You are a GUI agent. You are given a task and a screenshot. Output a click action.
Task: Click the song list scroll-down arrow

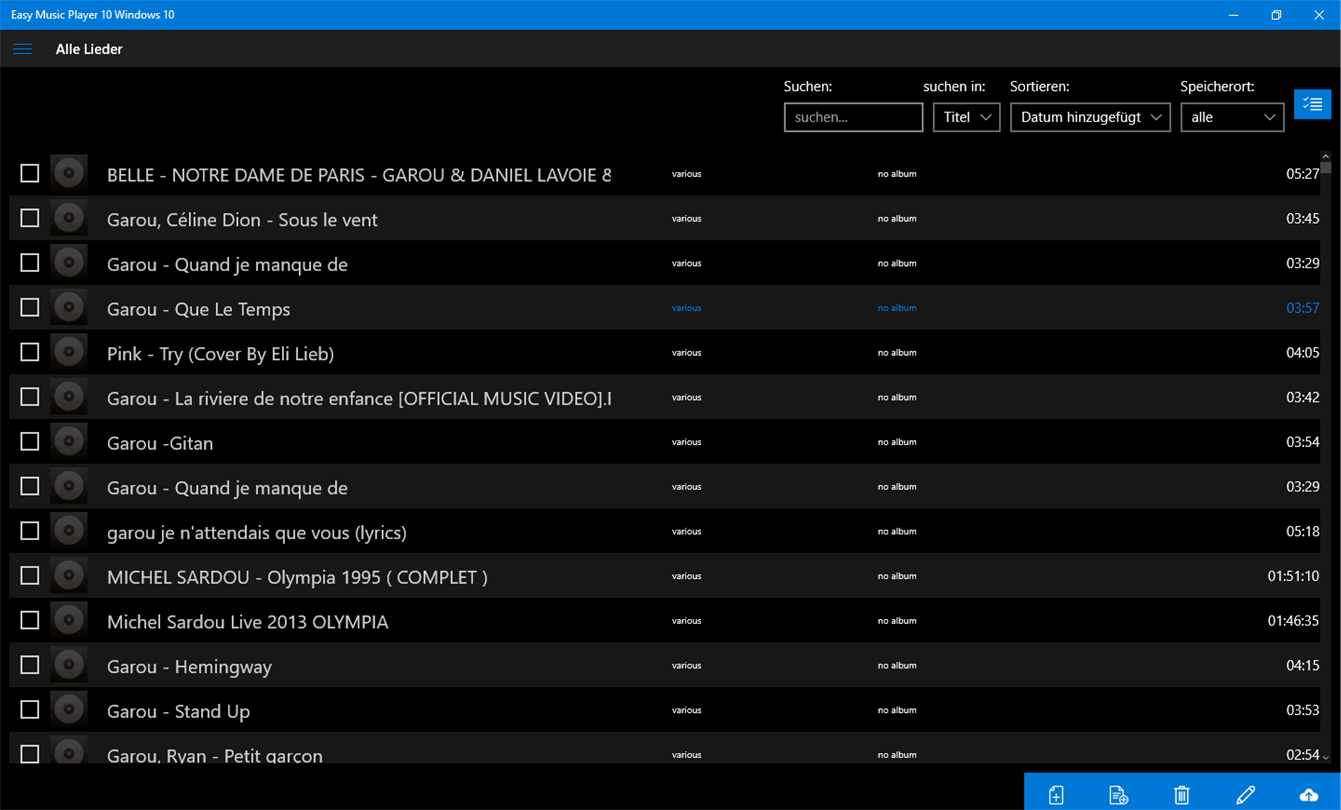[1326, 758]
